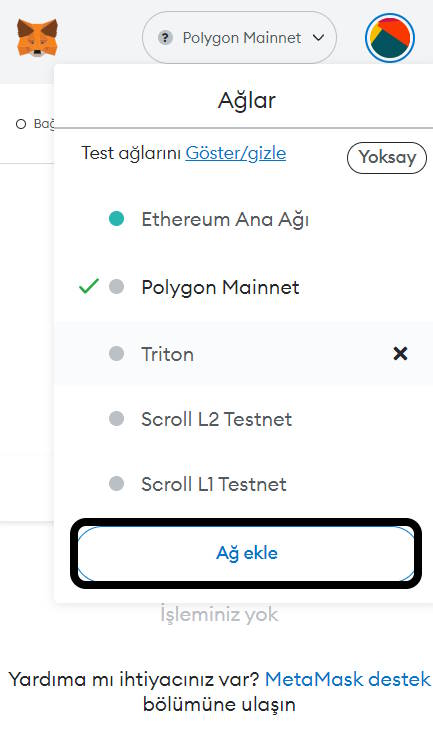433x738 pixels.
Task: Dismiss with the Yoksay button
Action: (387, 158)
